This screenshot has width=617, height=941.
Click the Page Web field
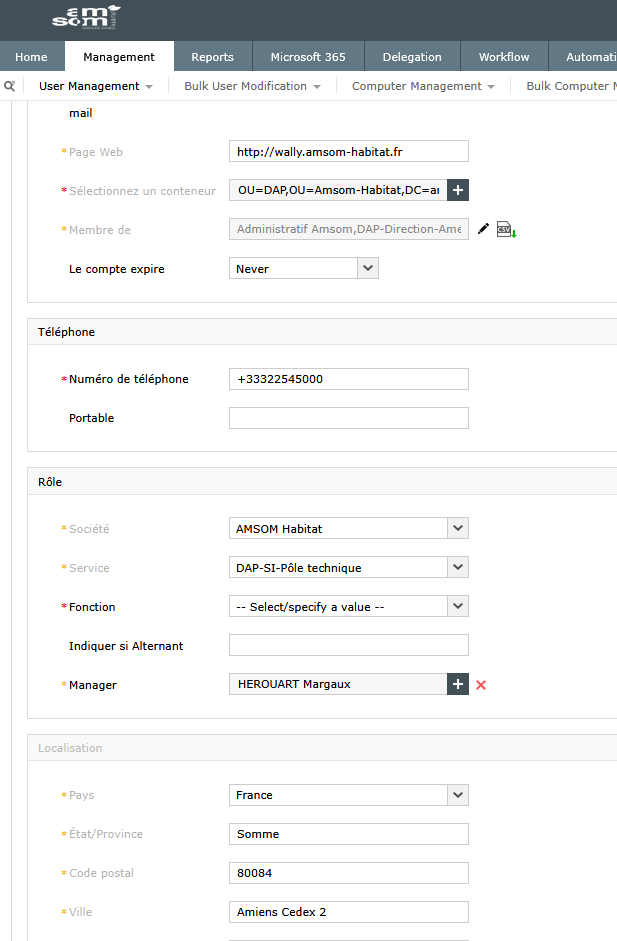click(349, 151)
